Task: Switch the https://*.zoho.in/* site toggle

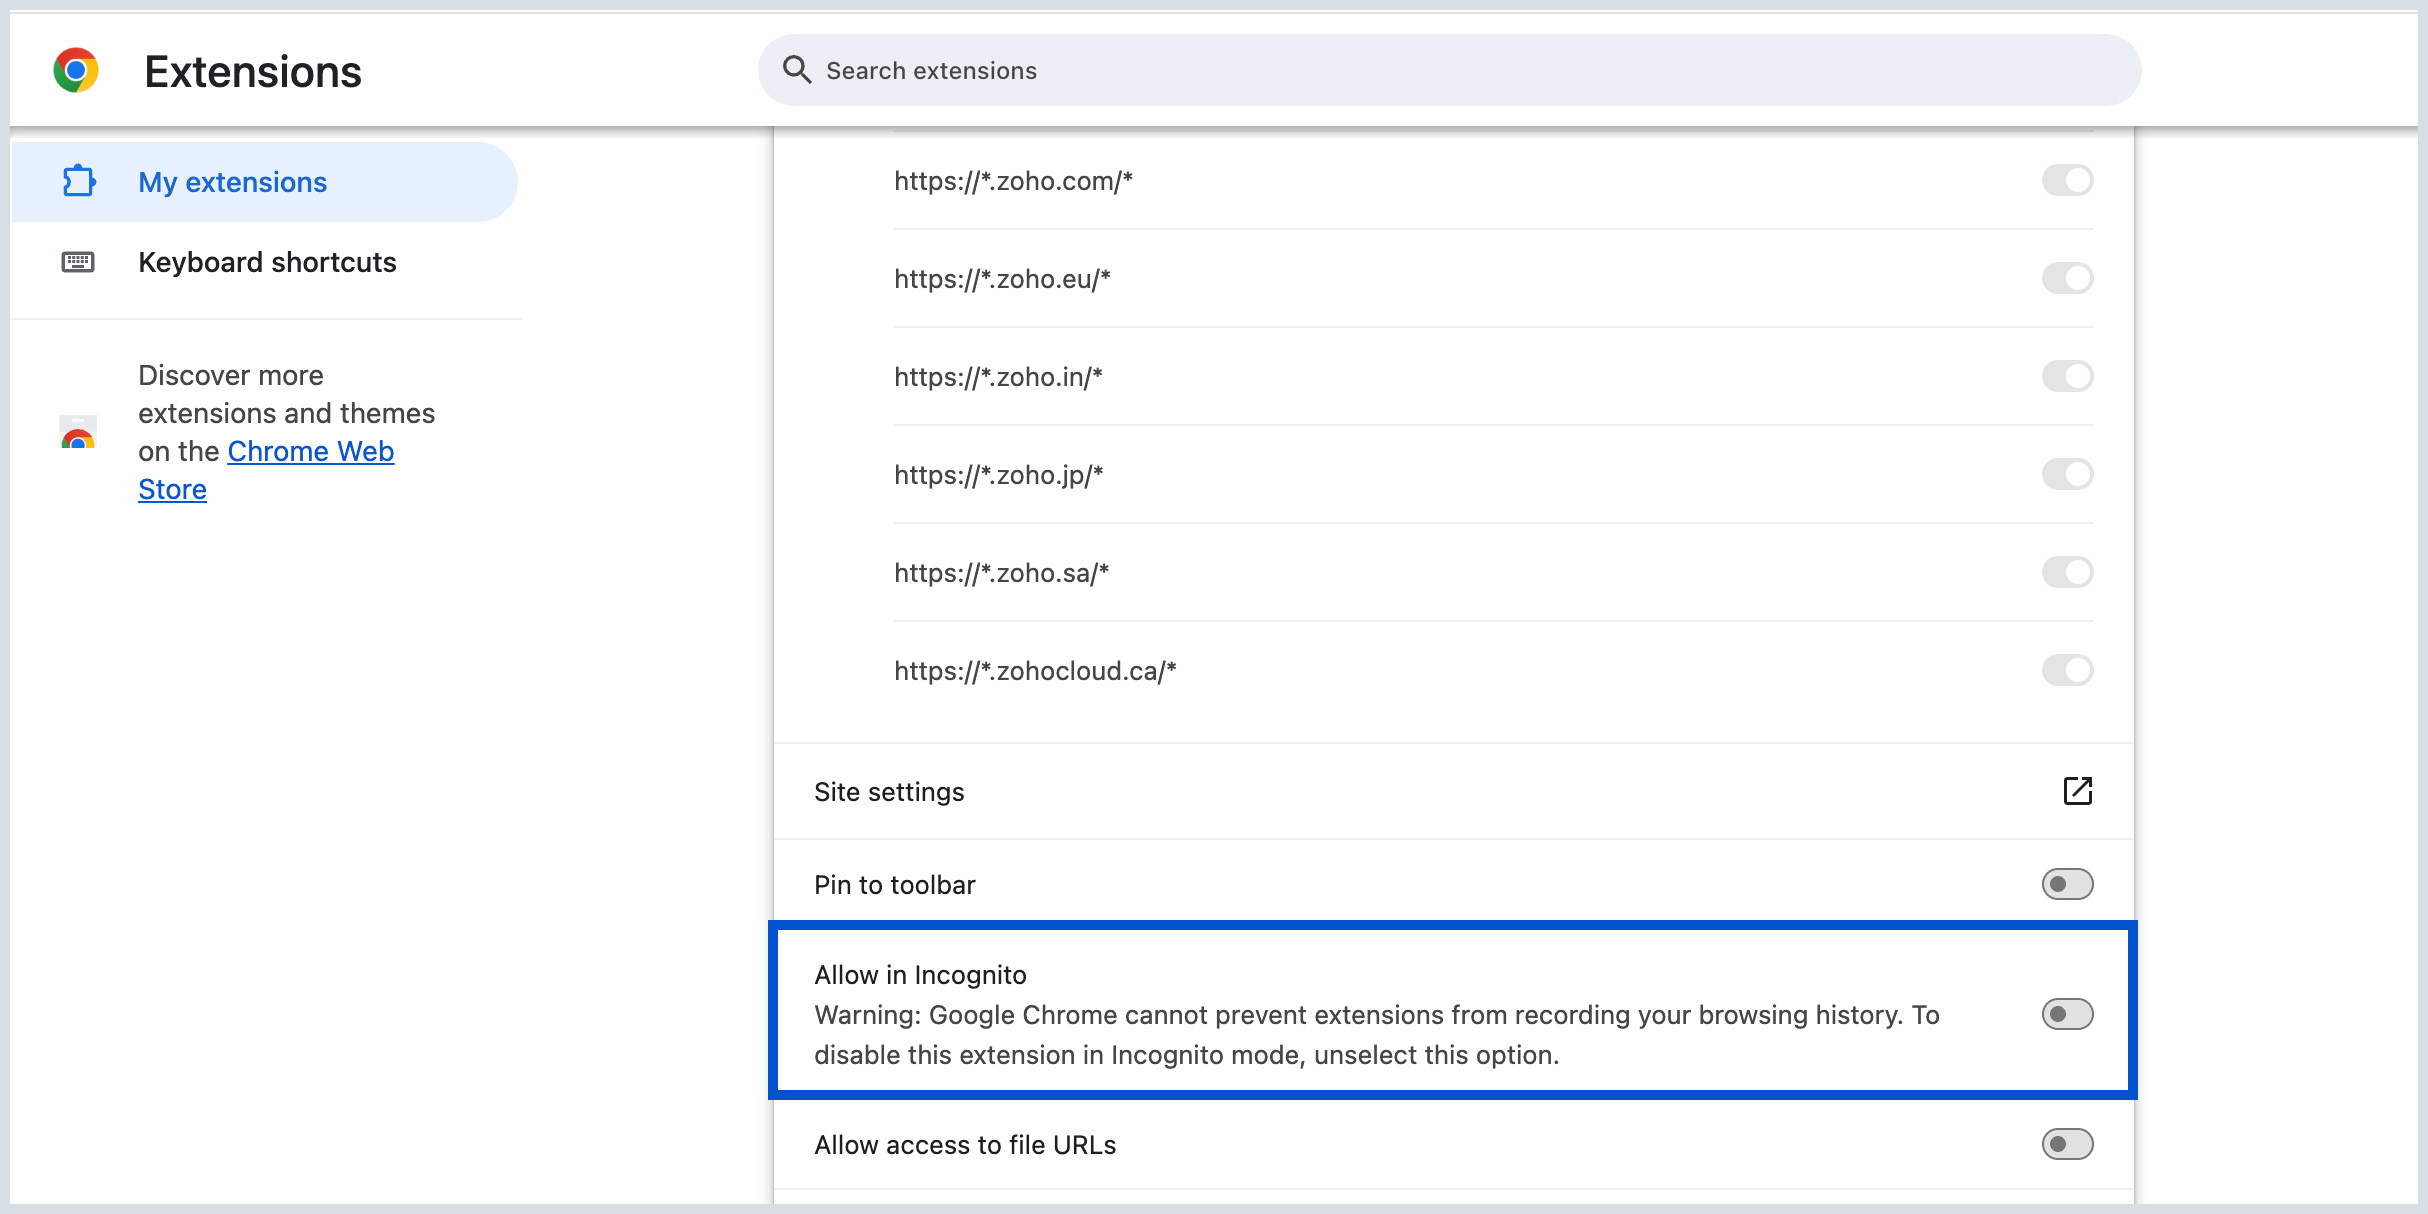Action: (x=2067, y=376)
